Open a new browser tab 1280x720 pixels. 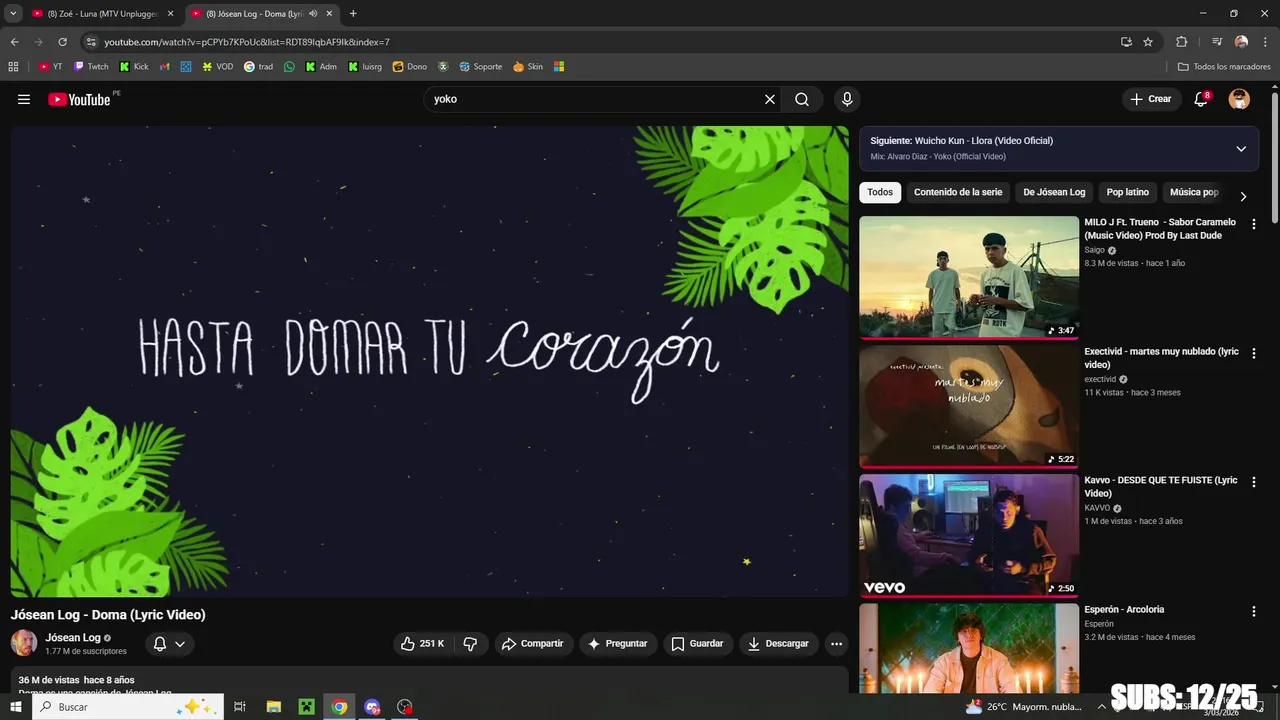[x=353, y=14]
